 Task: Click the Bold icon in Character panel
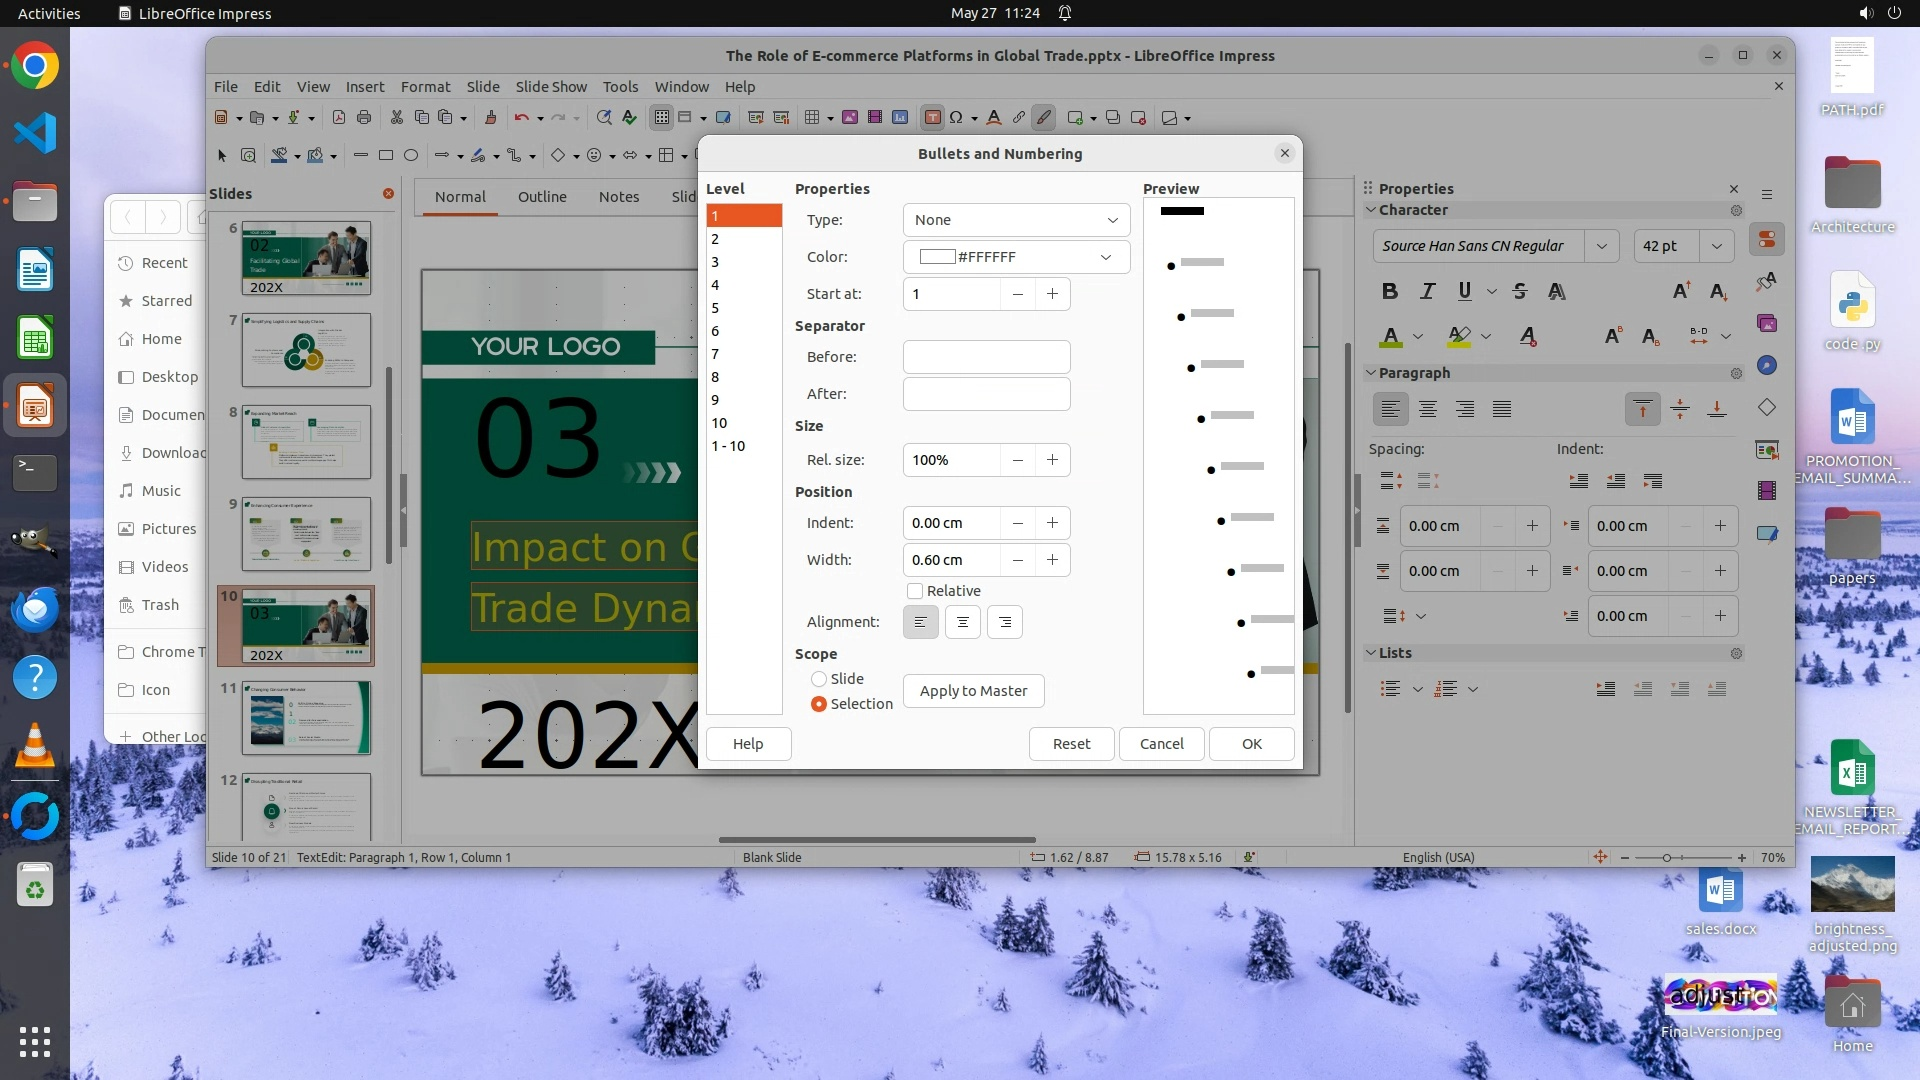click(1389, 291)
